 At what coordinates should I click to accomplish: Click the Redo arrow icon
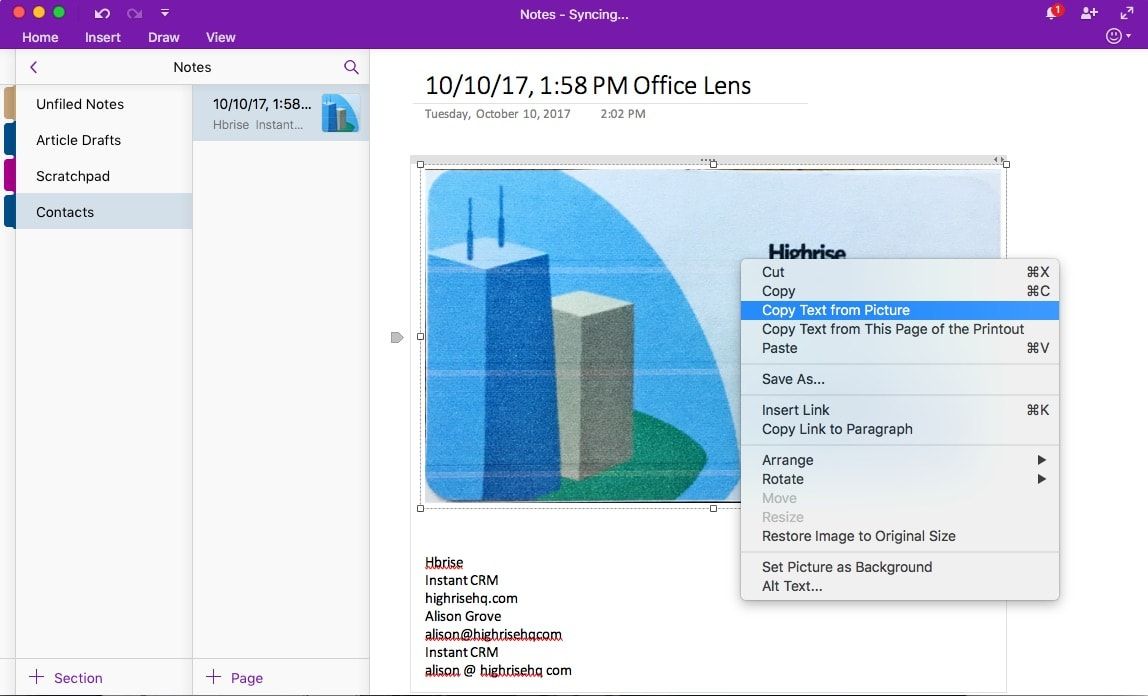coord(134,13)
